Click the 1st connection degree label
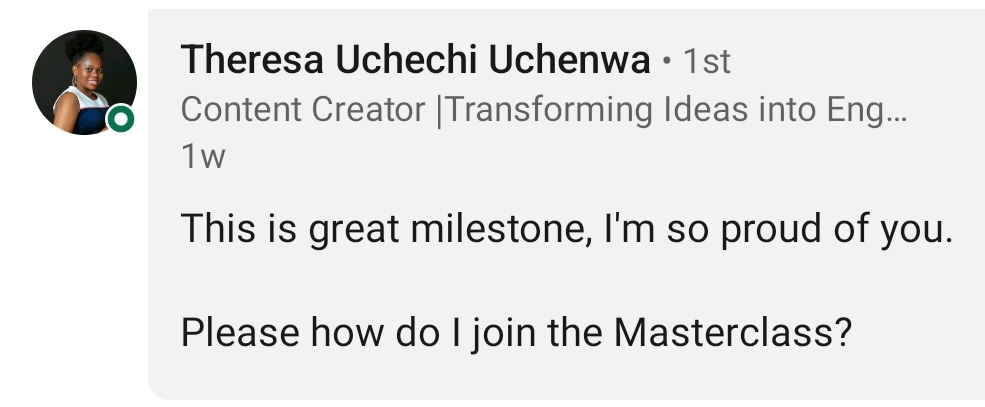The width and height of the screenshot is (985, 407). [707, 62]
